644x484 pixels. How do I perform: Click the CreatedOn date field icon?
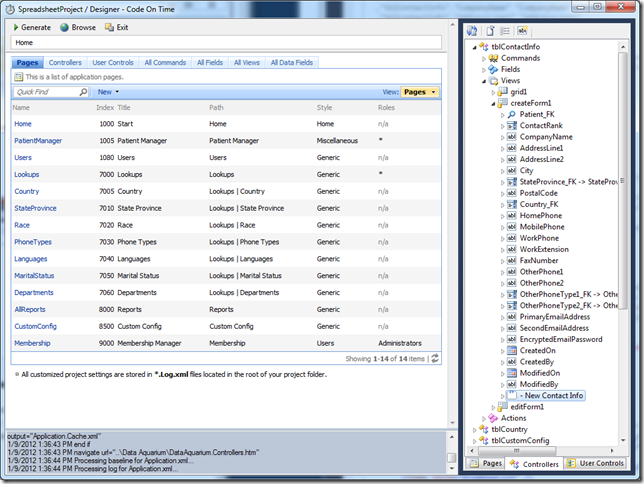click(512, 350)
